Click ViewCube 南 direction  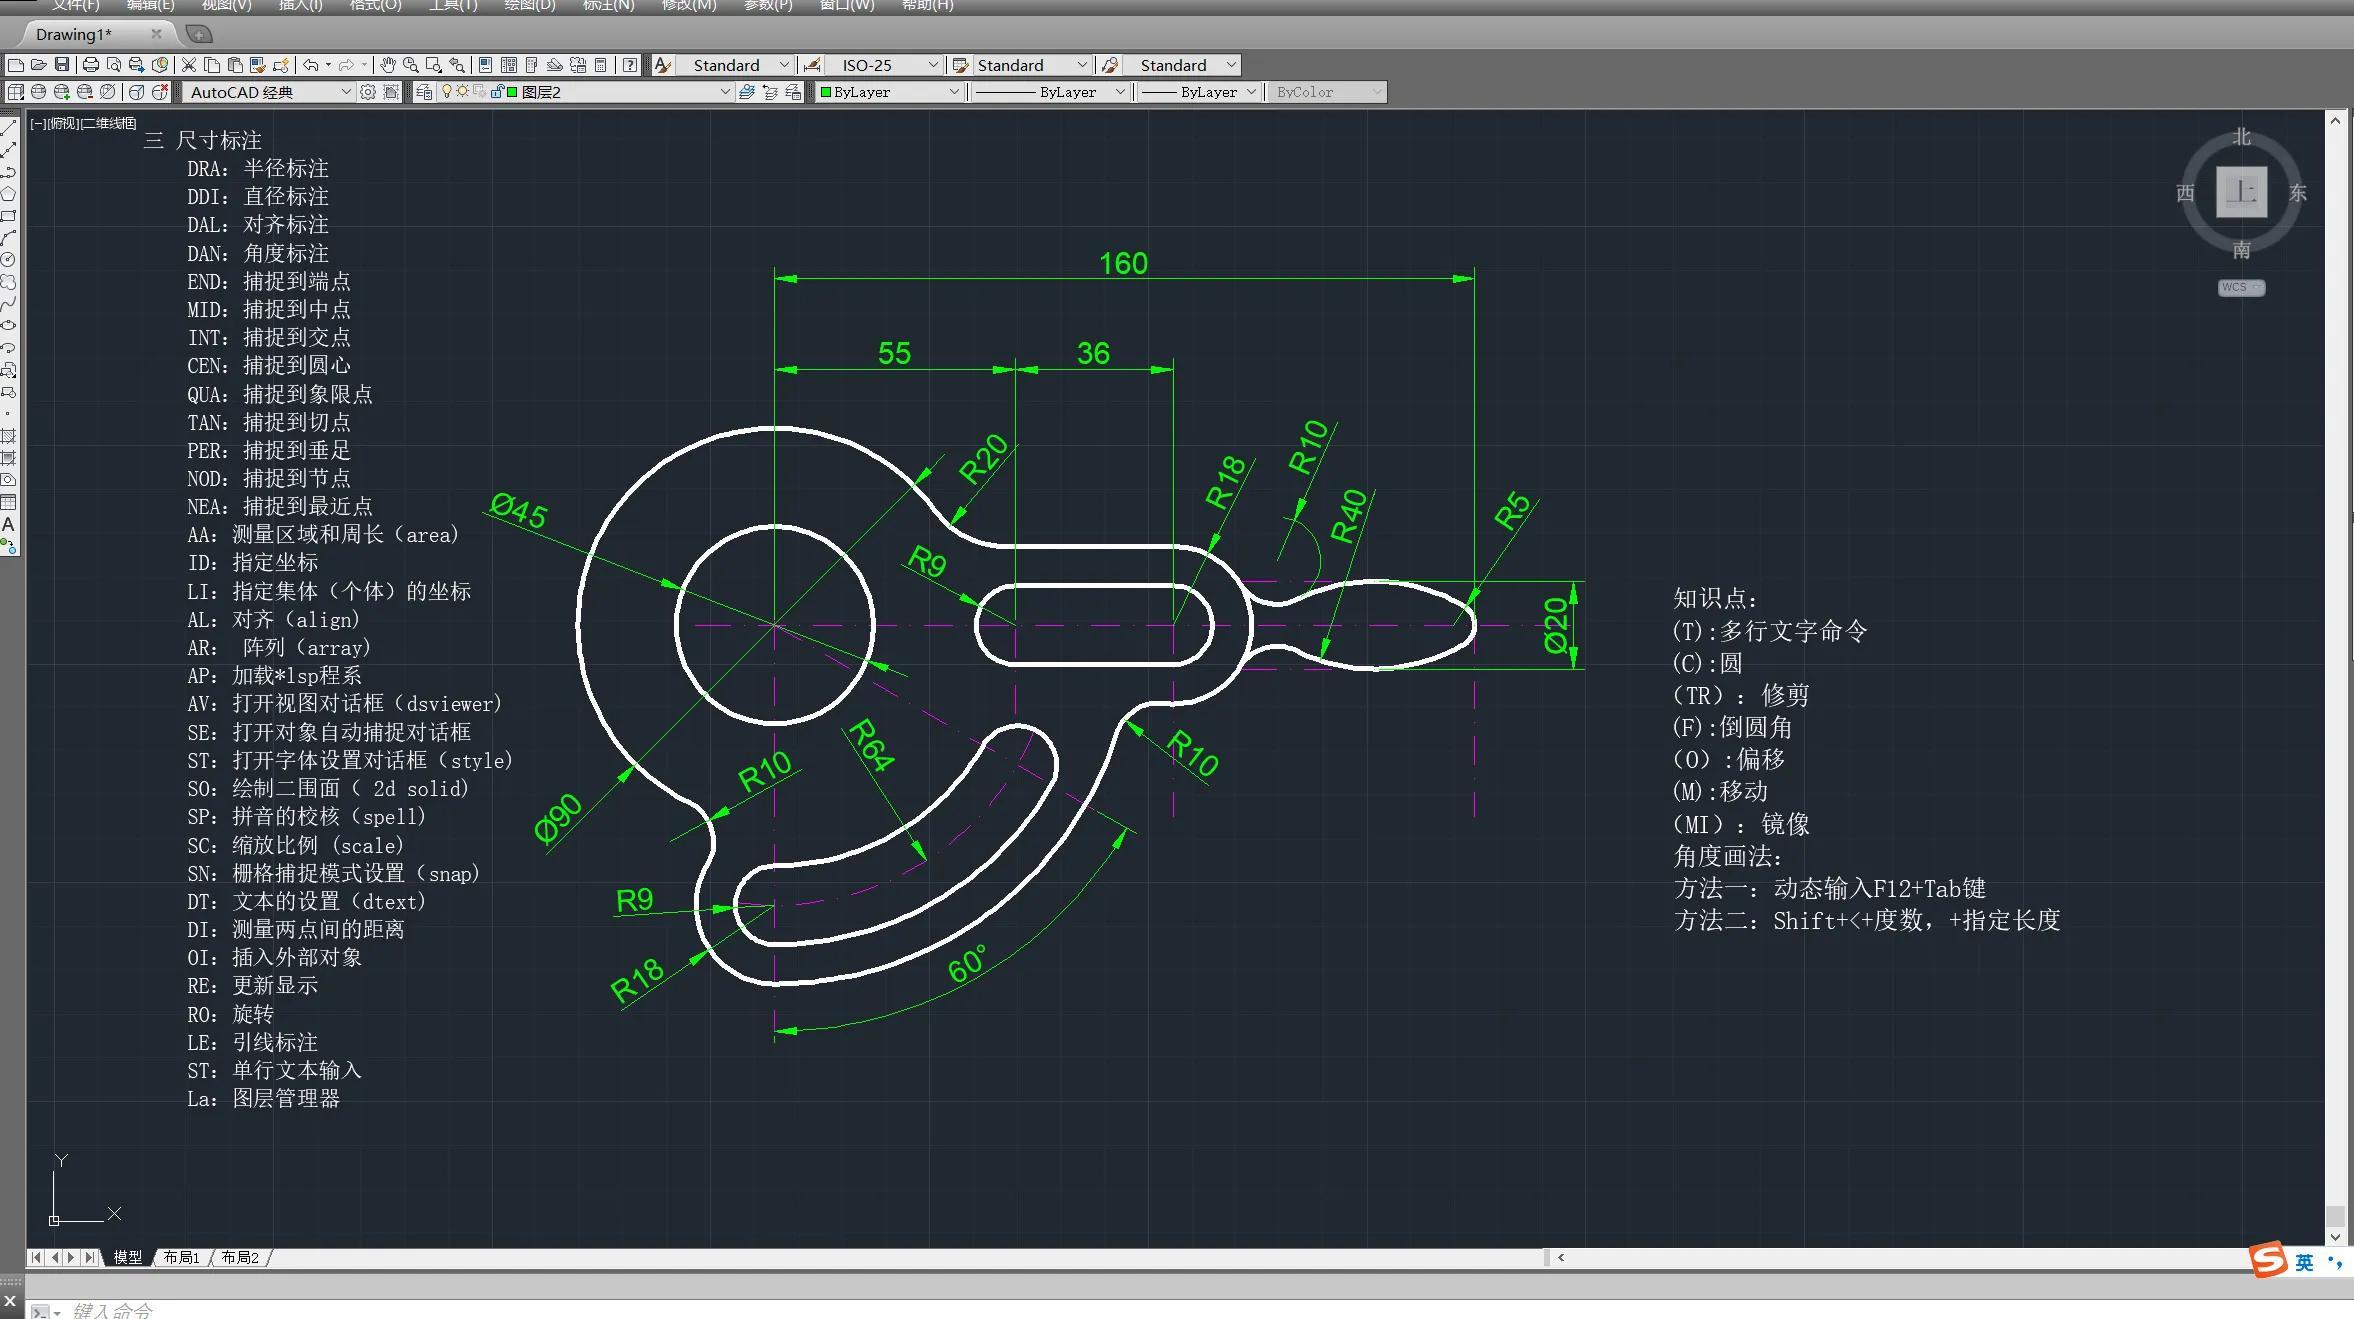(x=2242, y=250)
